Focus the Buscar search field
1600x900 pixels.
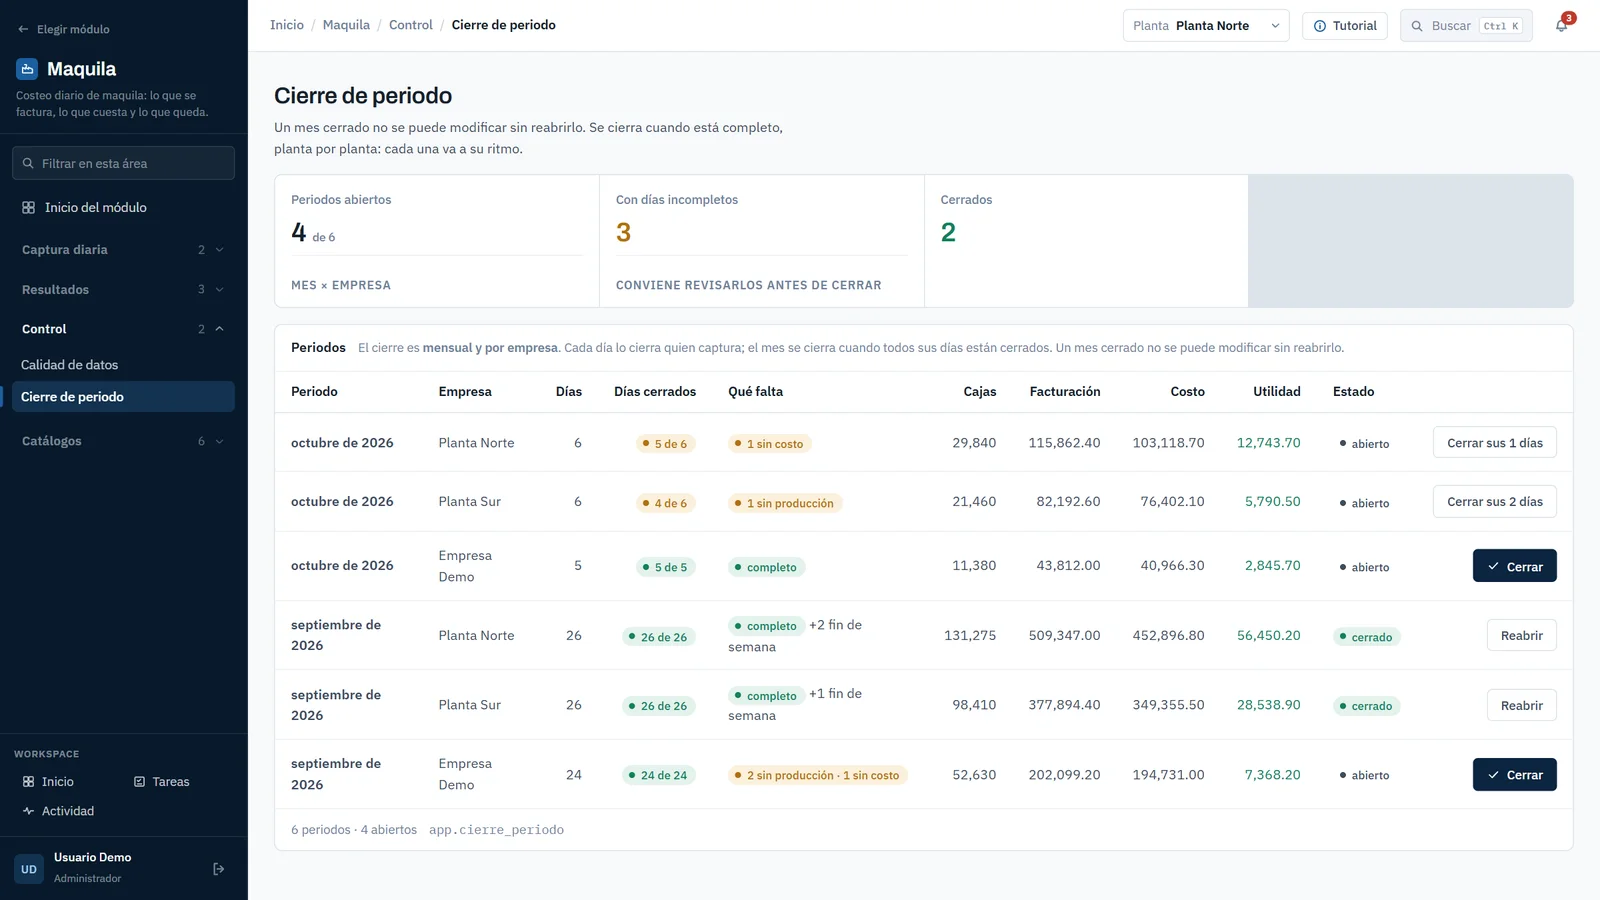(1466, 26)
